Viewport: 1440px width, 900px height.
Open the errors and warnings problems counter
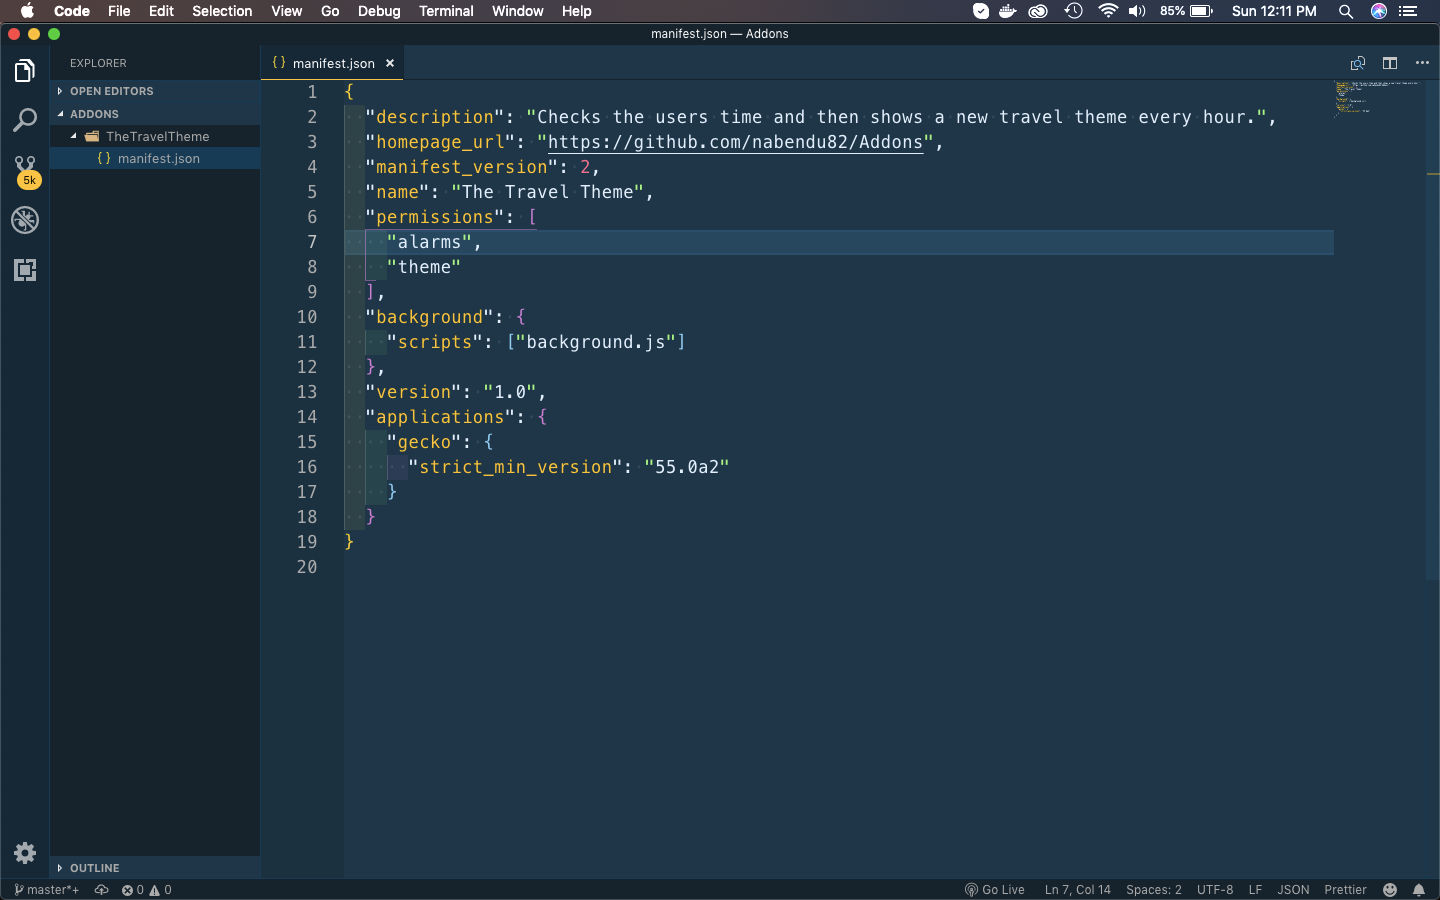[147, 890]
